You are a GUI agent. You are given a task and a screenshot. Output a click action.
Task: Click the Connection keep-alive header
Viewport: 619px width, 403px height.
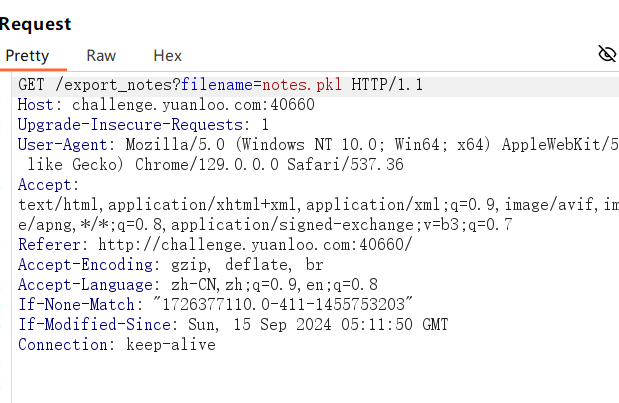pyautogui.click(x=116, y=345)
